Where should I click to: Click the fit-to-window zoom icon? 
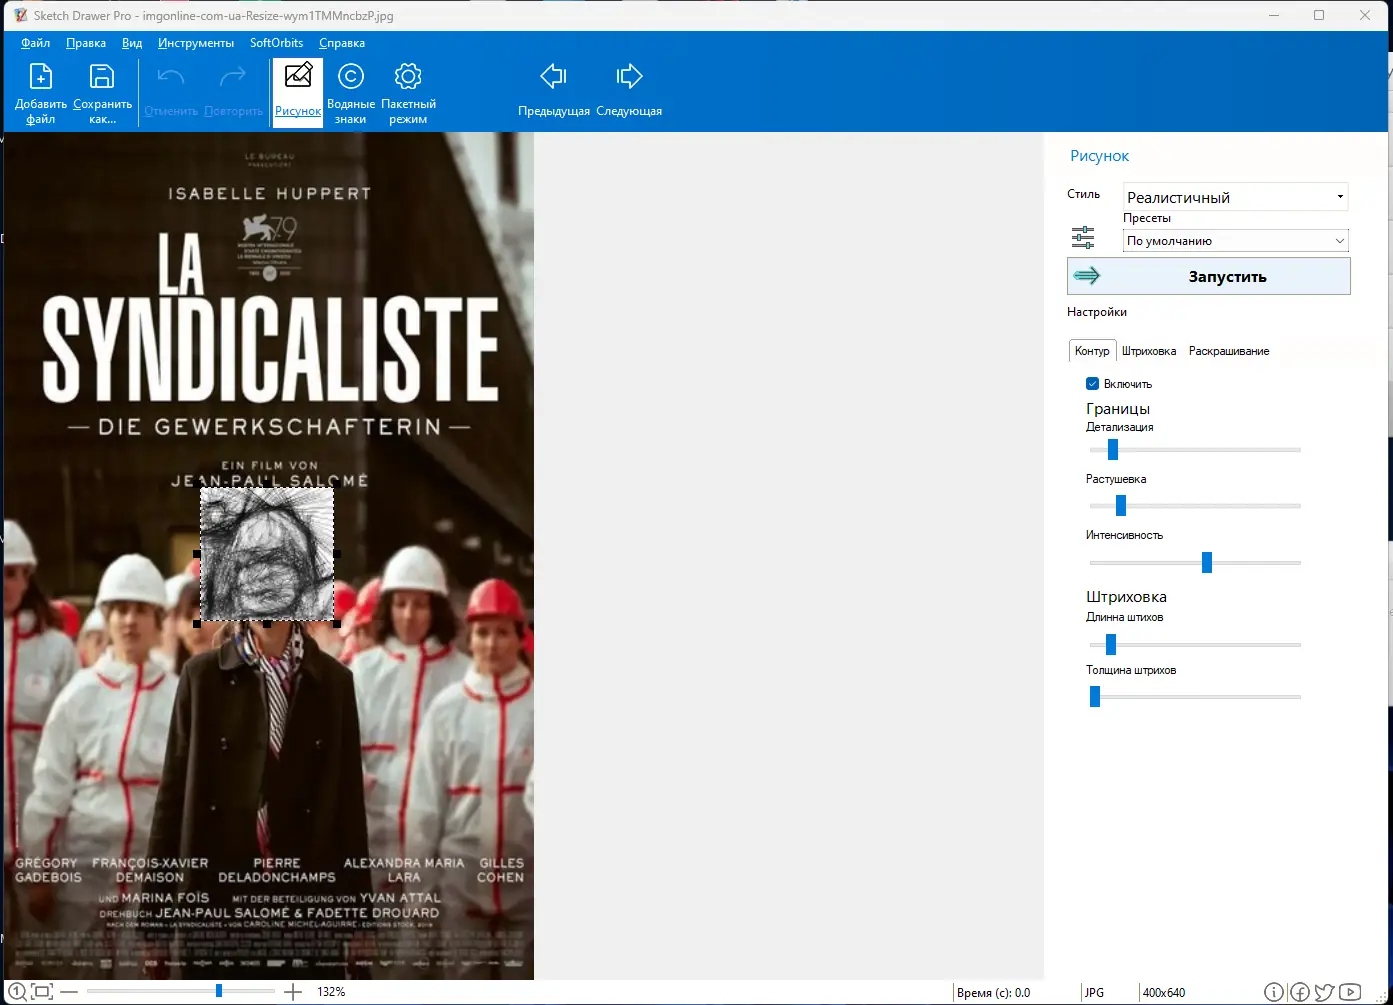(x=42, y=992)
